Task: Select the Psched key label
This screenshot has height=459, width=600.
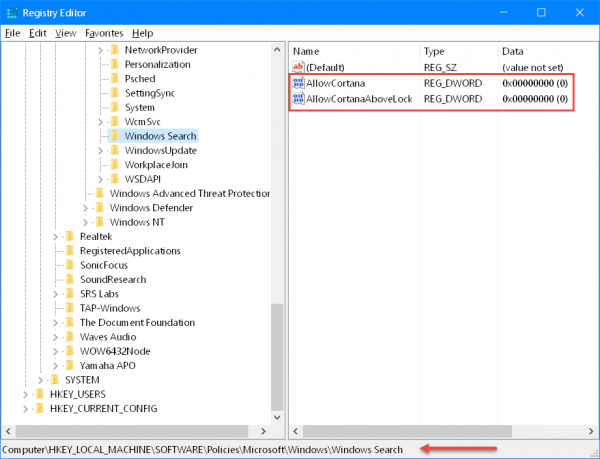Action: tap(140, 79)
